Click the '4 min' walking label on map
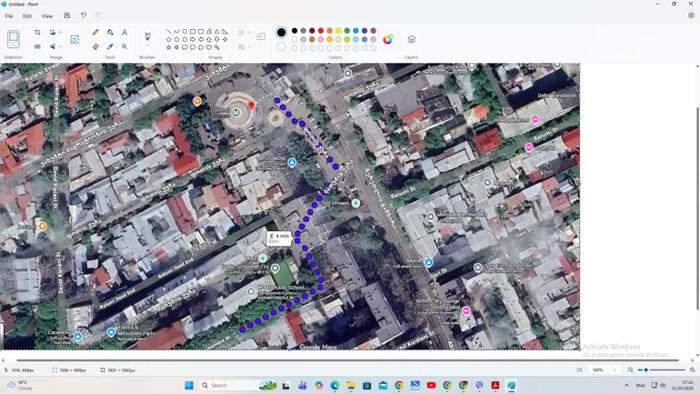The image size is (700, 394). point(279,238)
